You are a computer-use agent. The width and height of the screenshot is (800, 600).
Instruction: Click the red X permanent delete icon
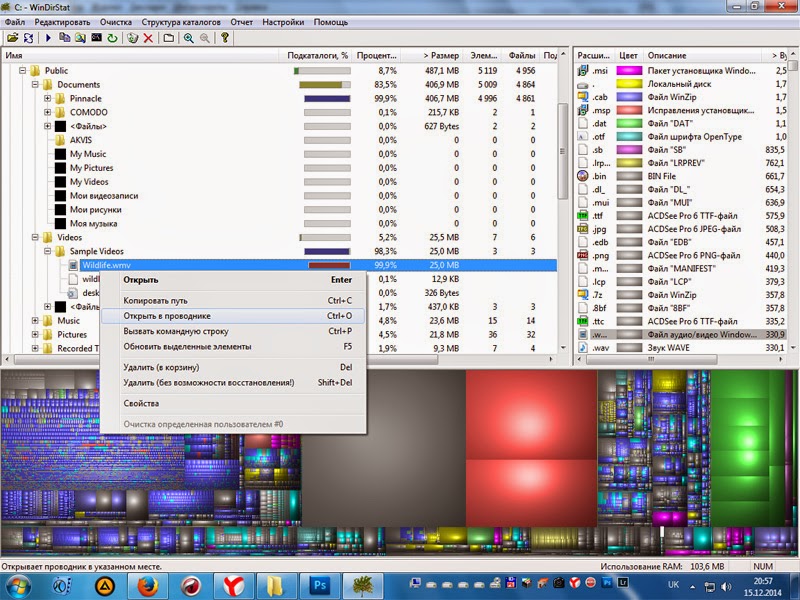coord(148,38)
